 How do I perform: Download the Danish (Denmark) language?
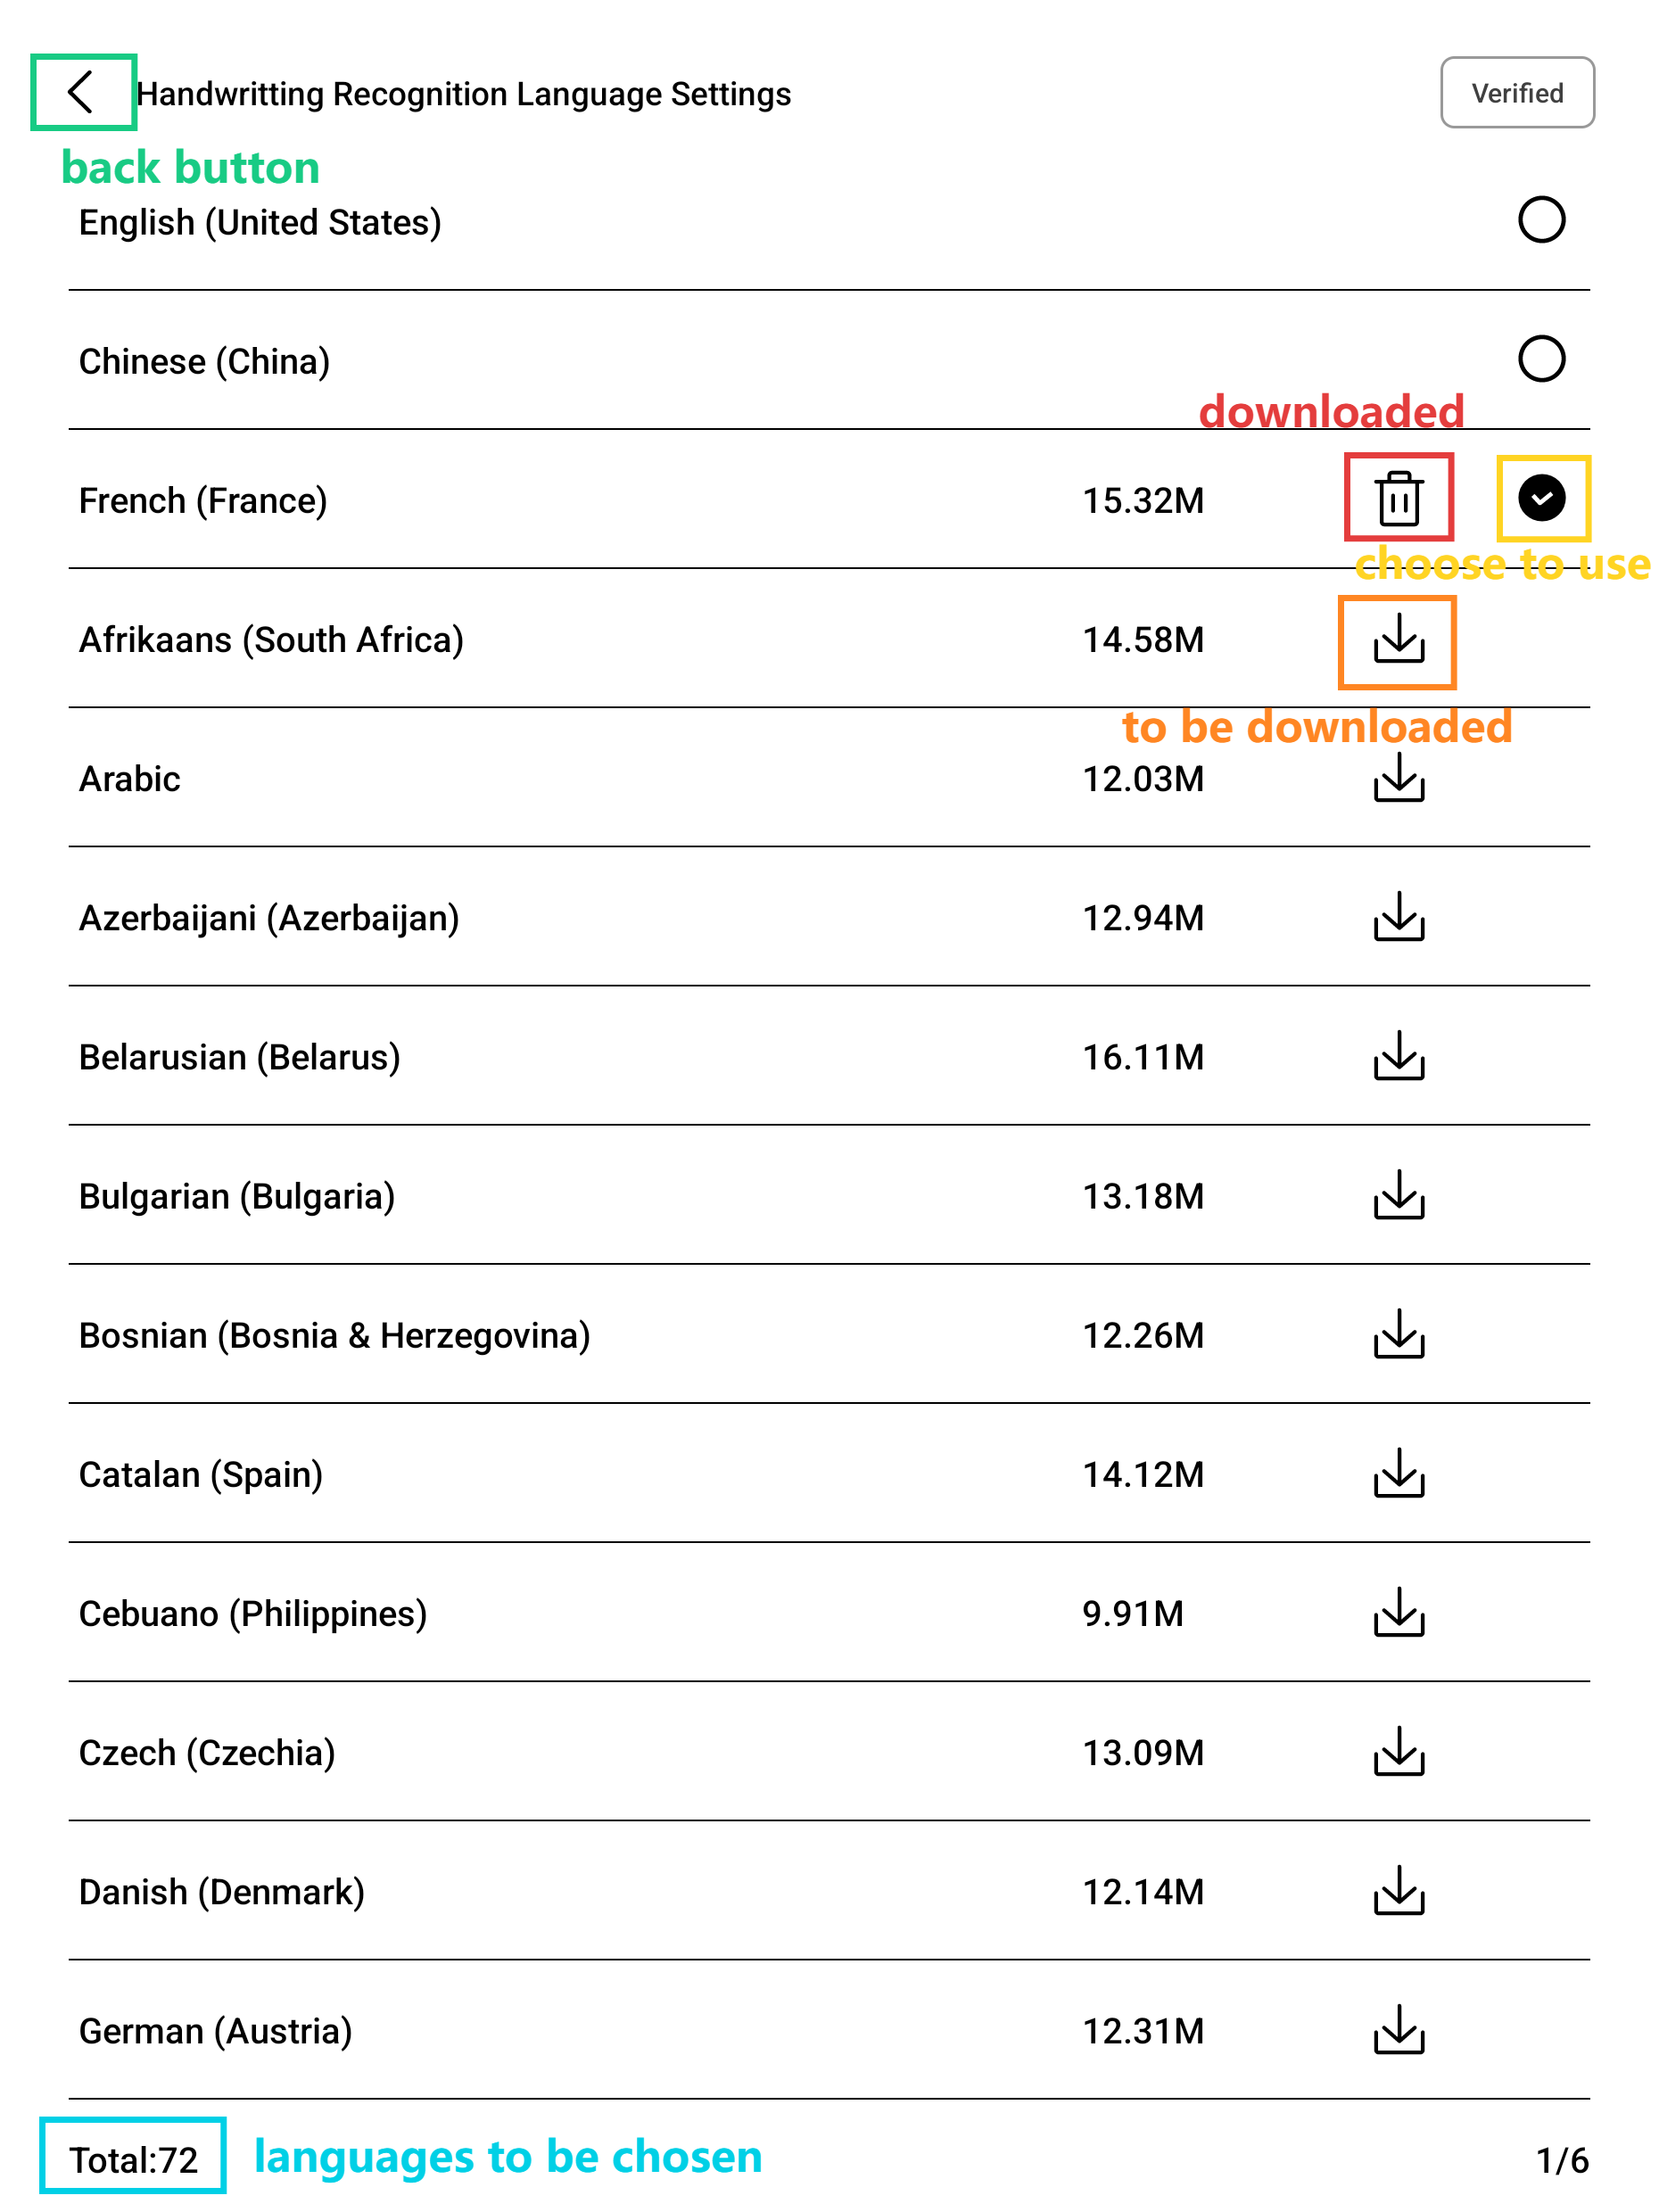click(1398, 1891)
